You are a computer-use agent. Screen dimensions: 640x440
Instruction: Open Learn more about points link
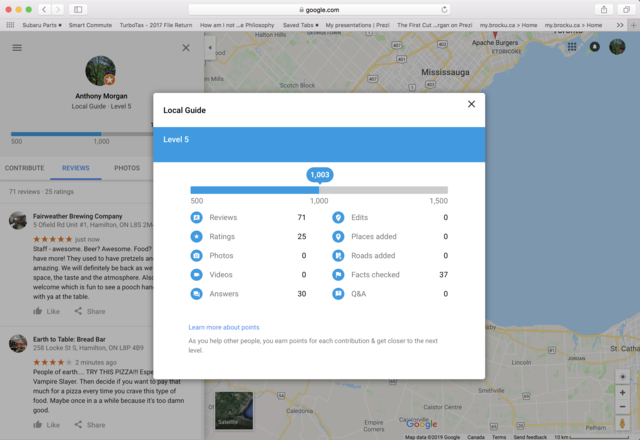pyautogui.click(x=224, y=327)
